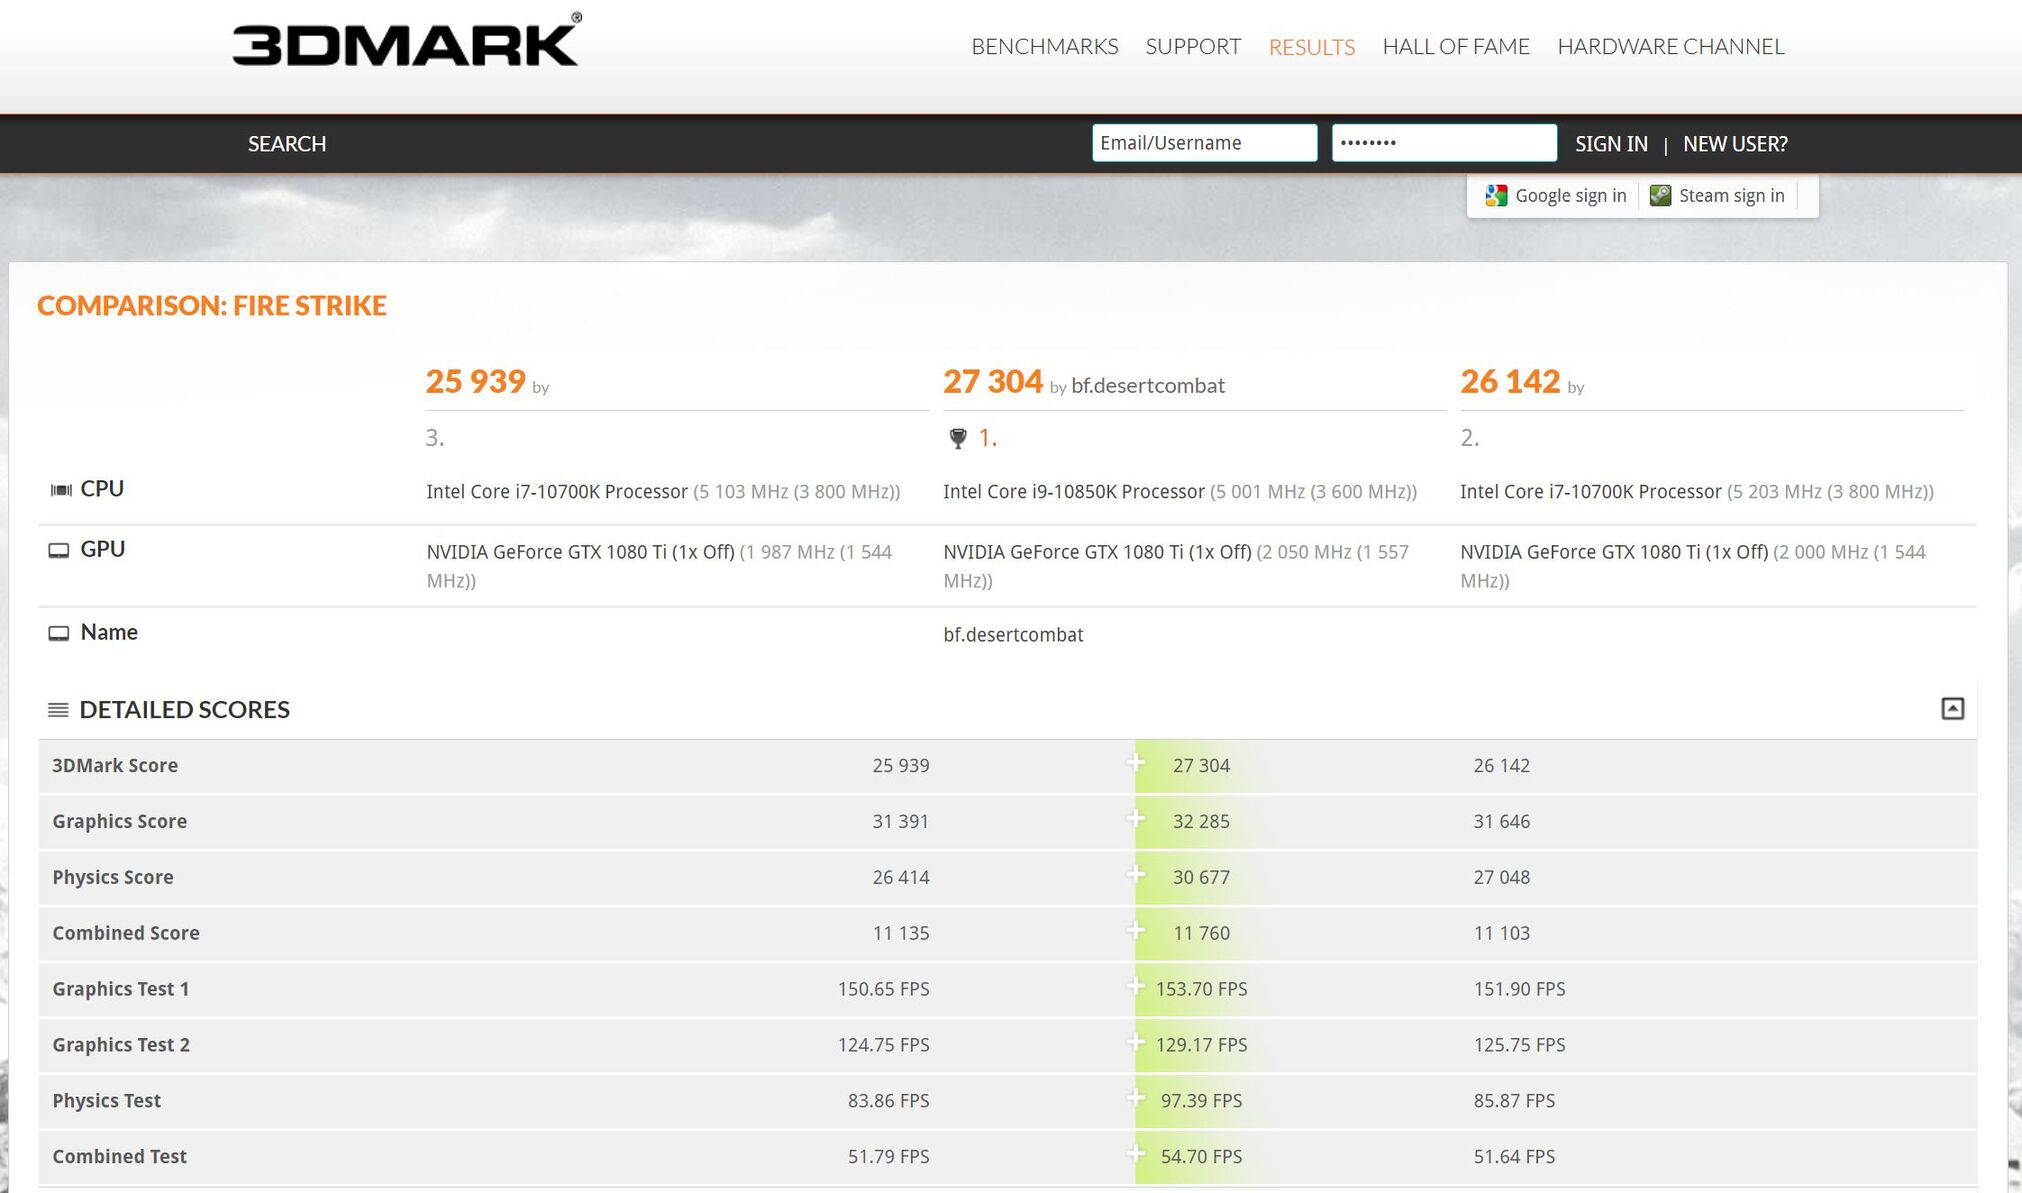The image size is (2022, 1193).
Task: Click the 26 142 score heading
Action: [1510, 381]
